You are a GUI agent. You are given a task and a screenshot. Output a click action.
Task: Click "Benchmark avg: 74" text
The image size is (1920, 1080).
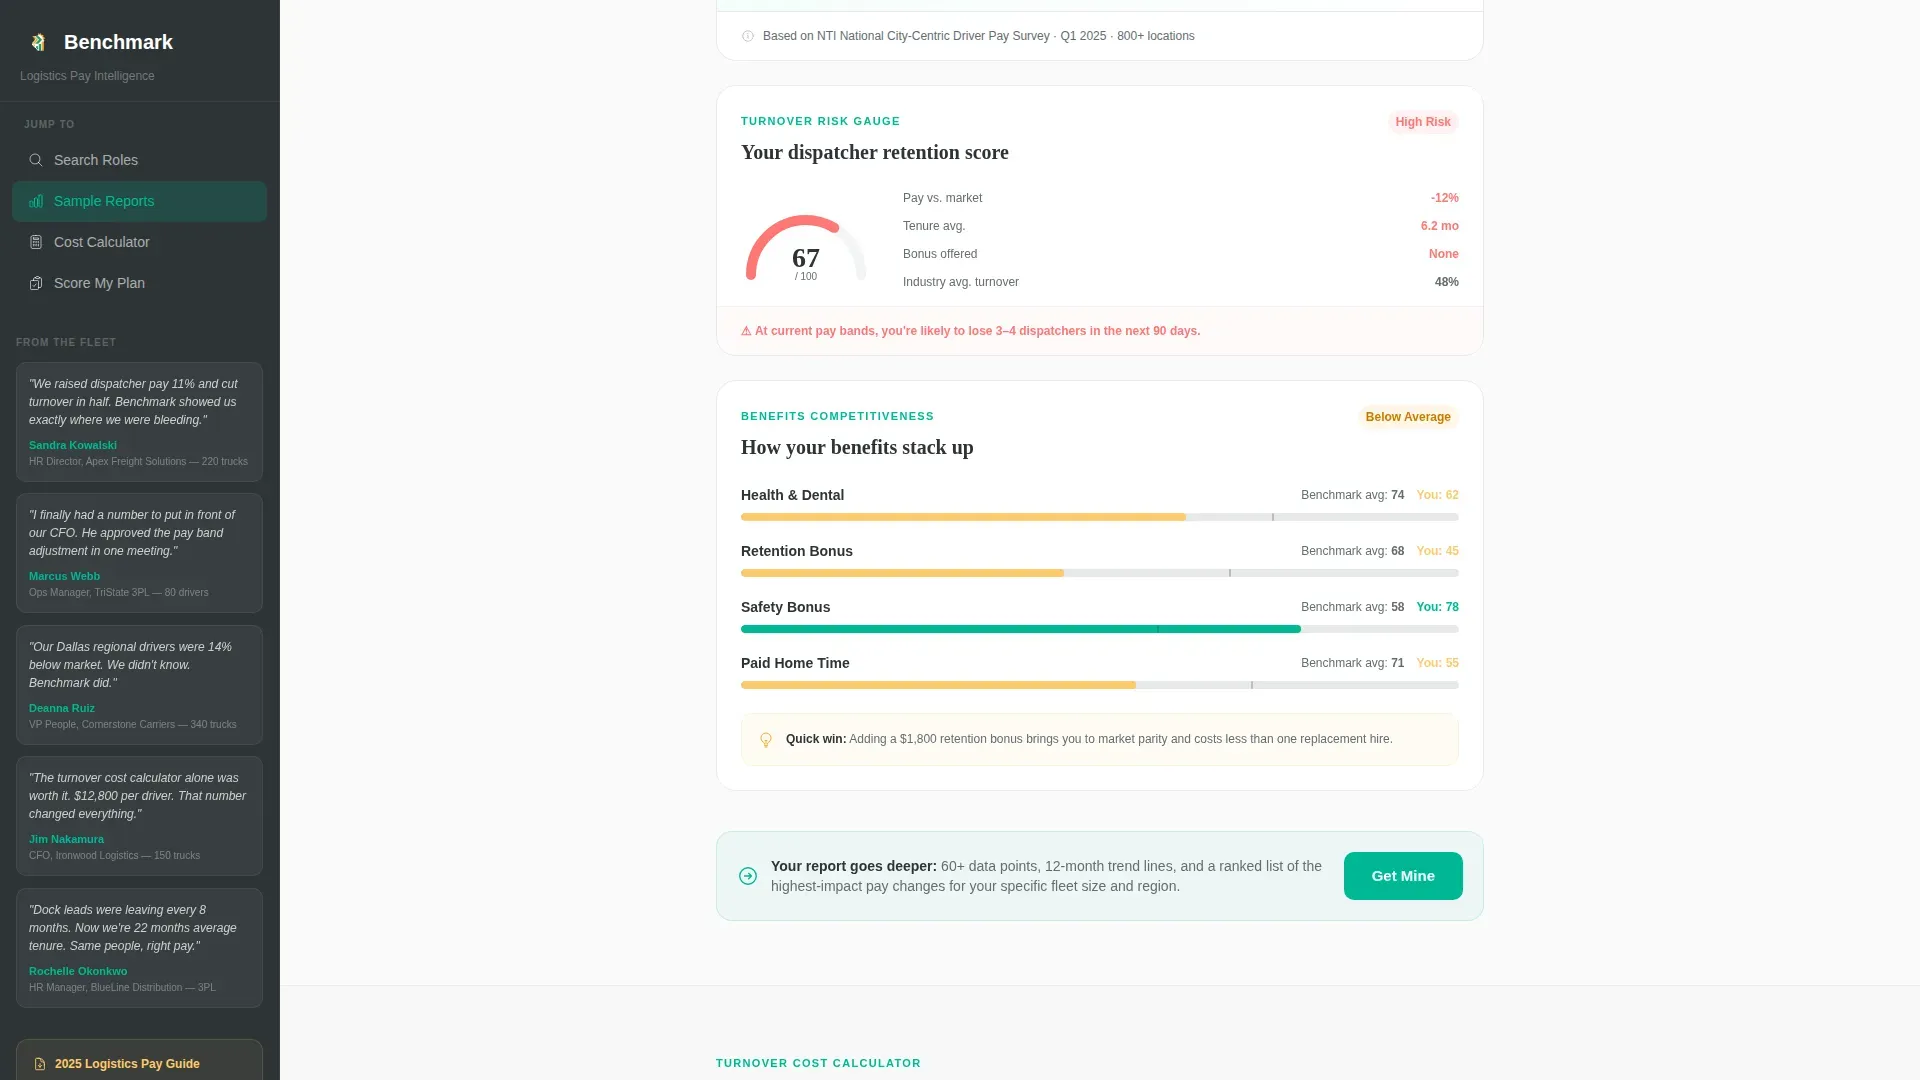point(1352,495)
